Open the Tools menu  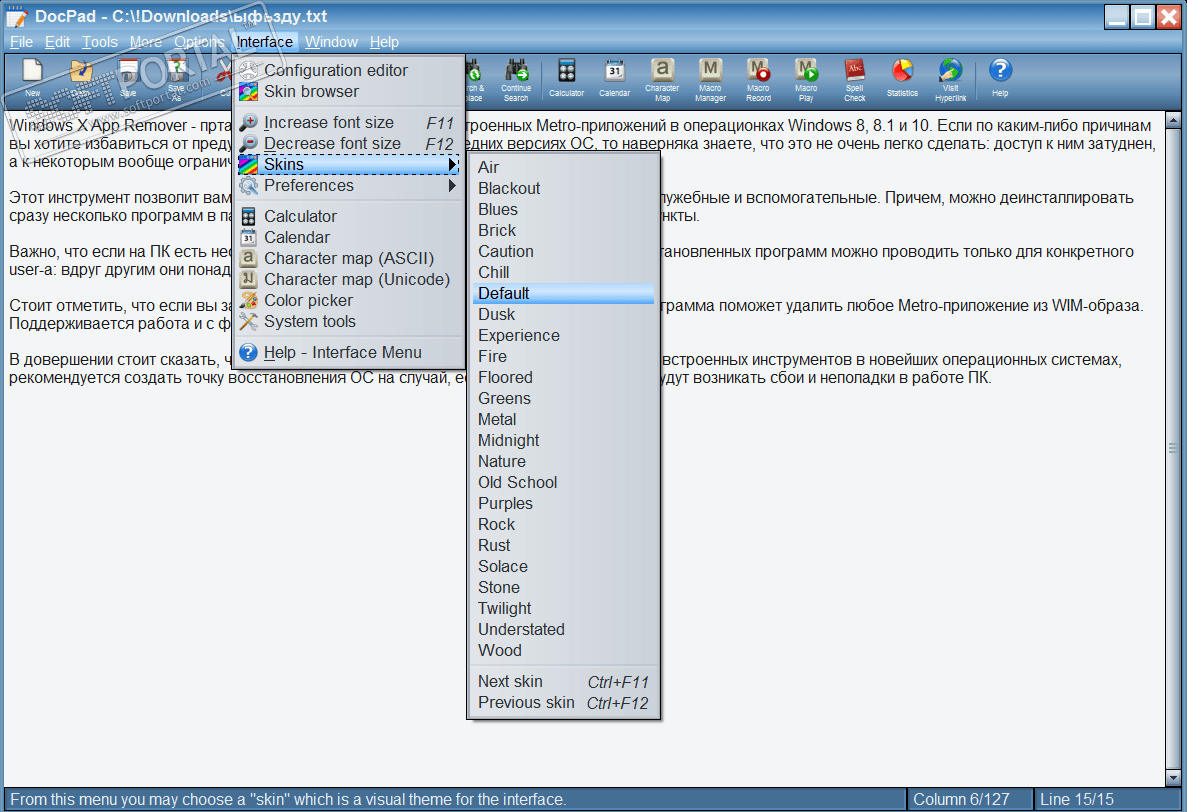click(100, 42)
